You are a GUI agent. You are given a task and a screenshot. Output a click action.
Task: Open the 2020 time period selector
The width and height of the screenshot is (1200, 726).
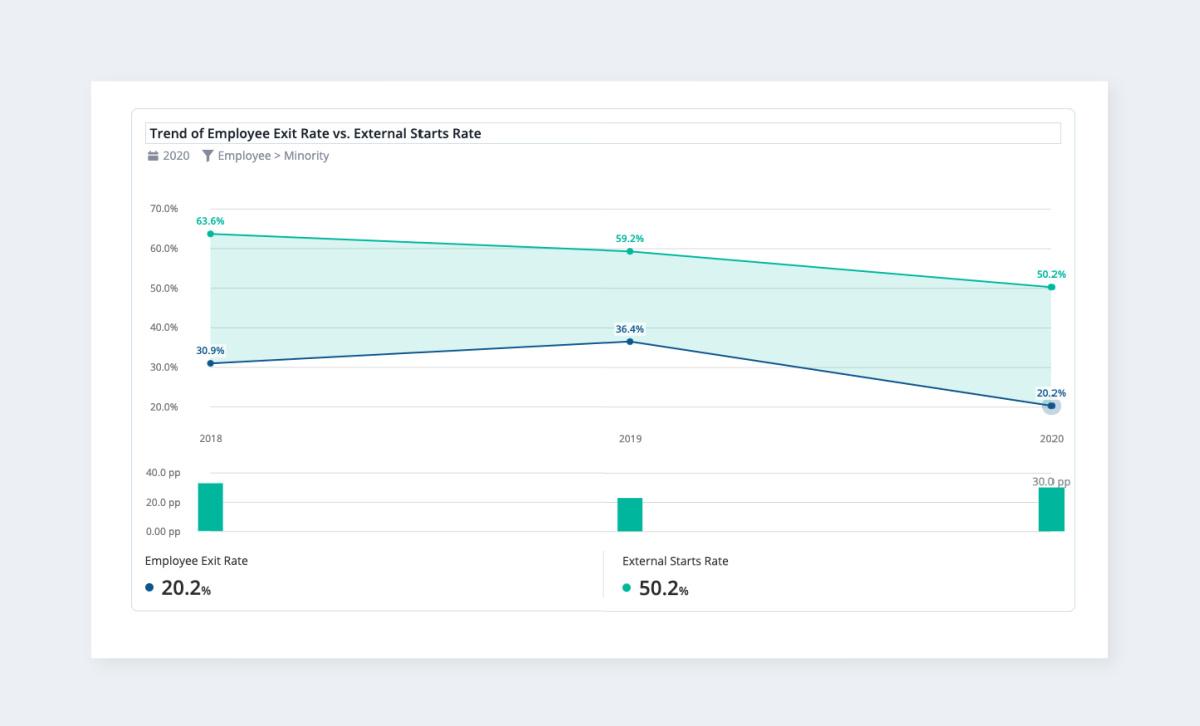[x=168, y=156]
